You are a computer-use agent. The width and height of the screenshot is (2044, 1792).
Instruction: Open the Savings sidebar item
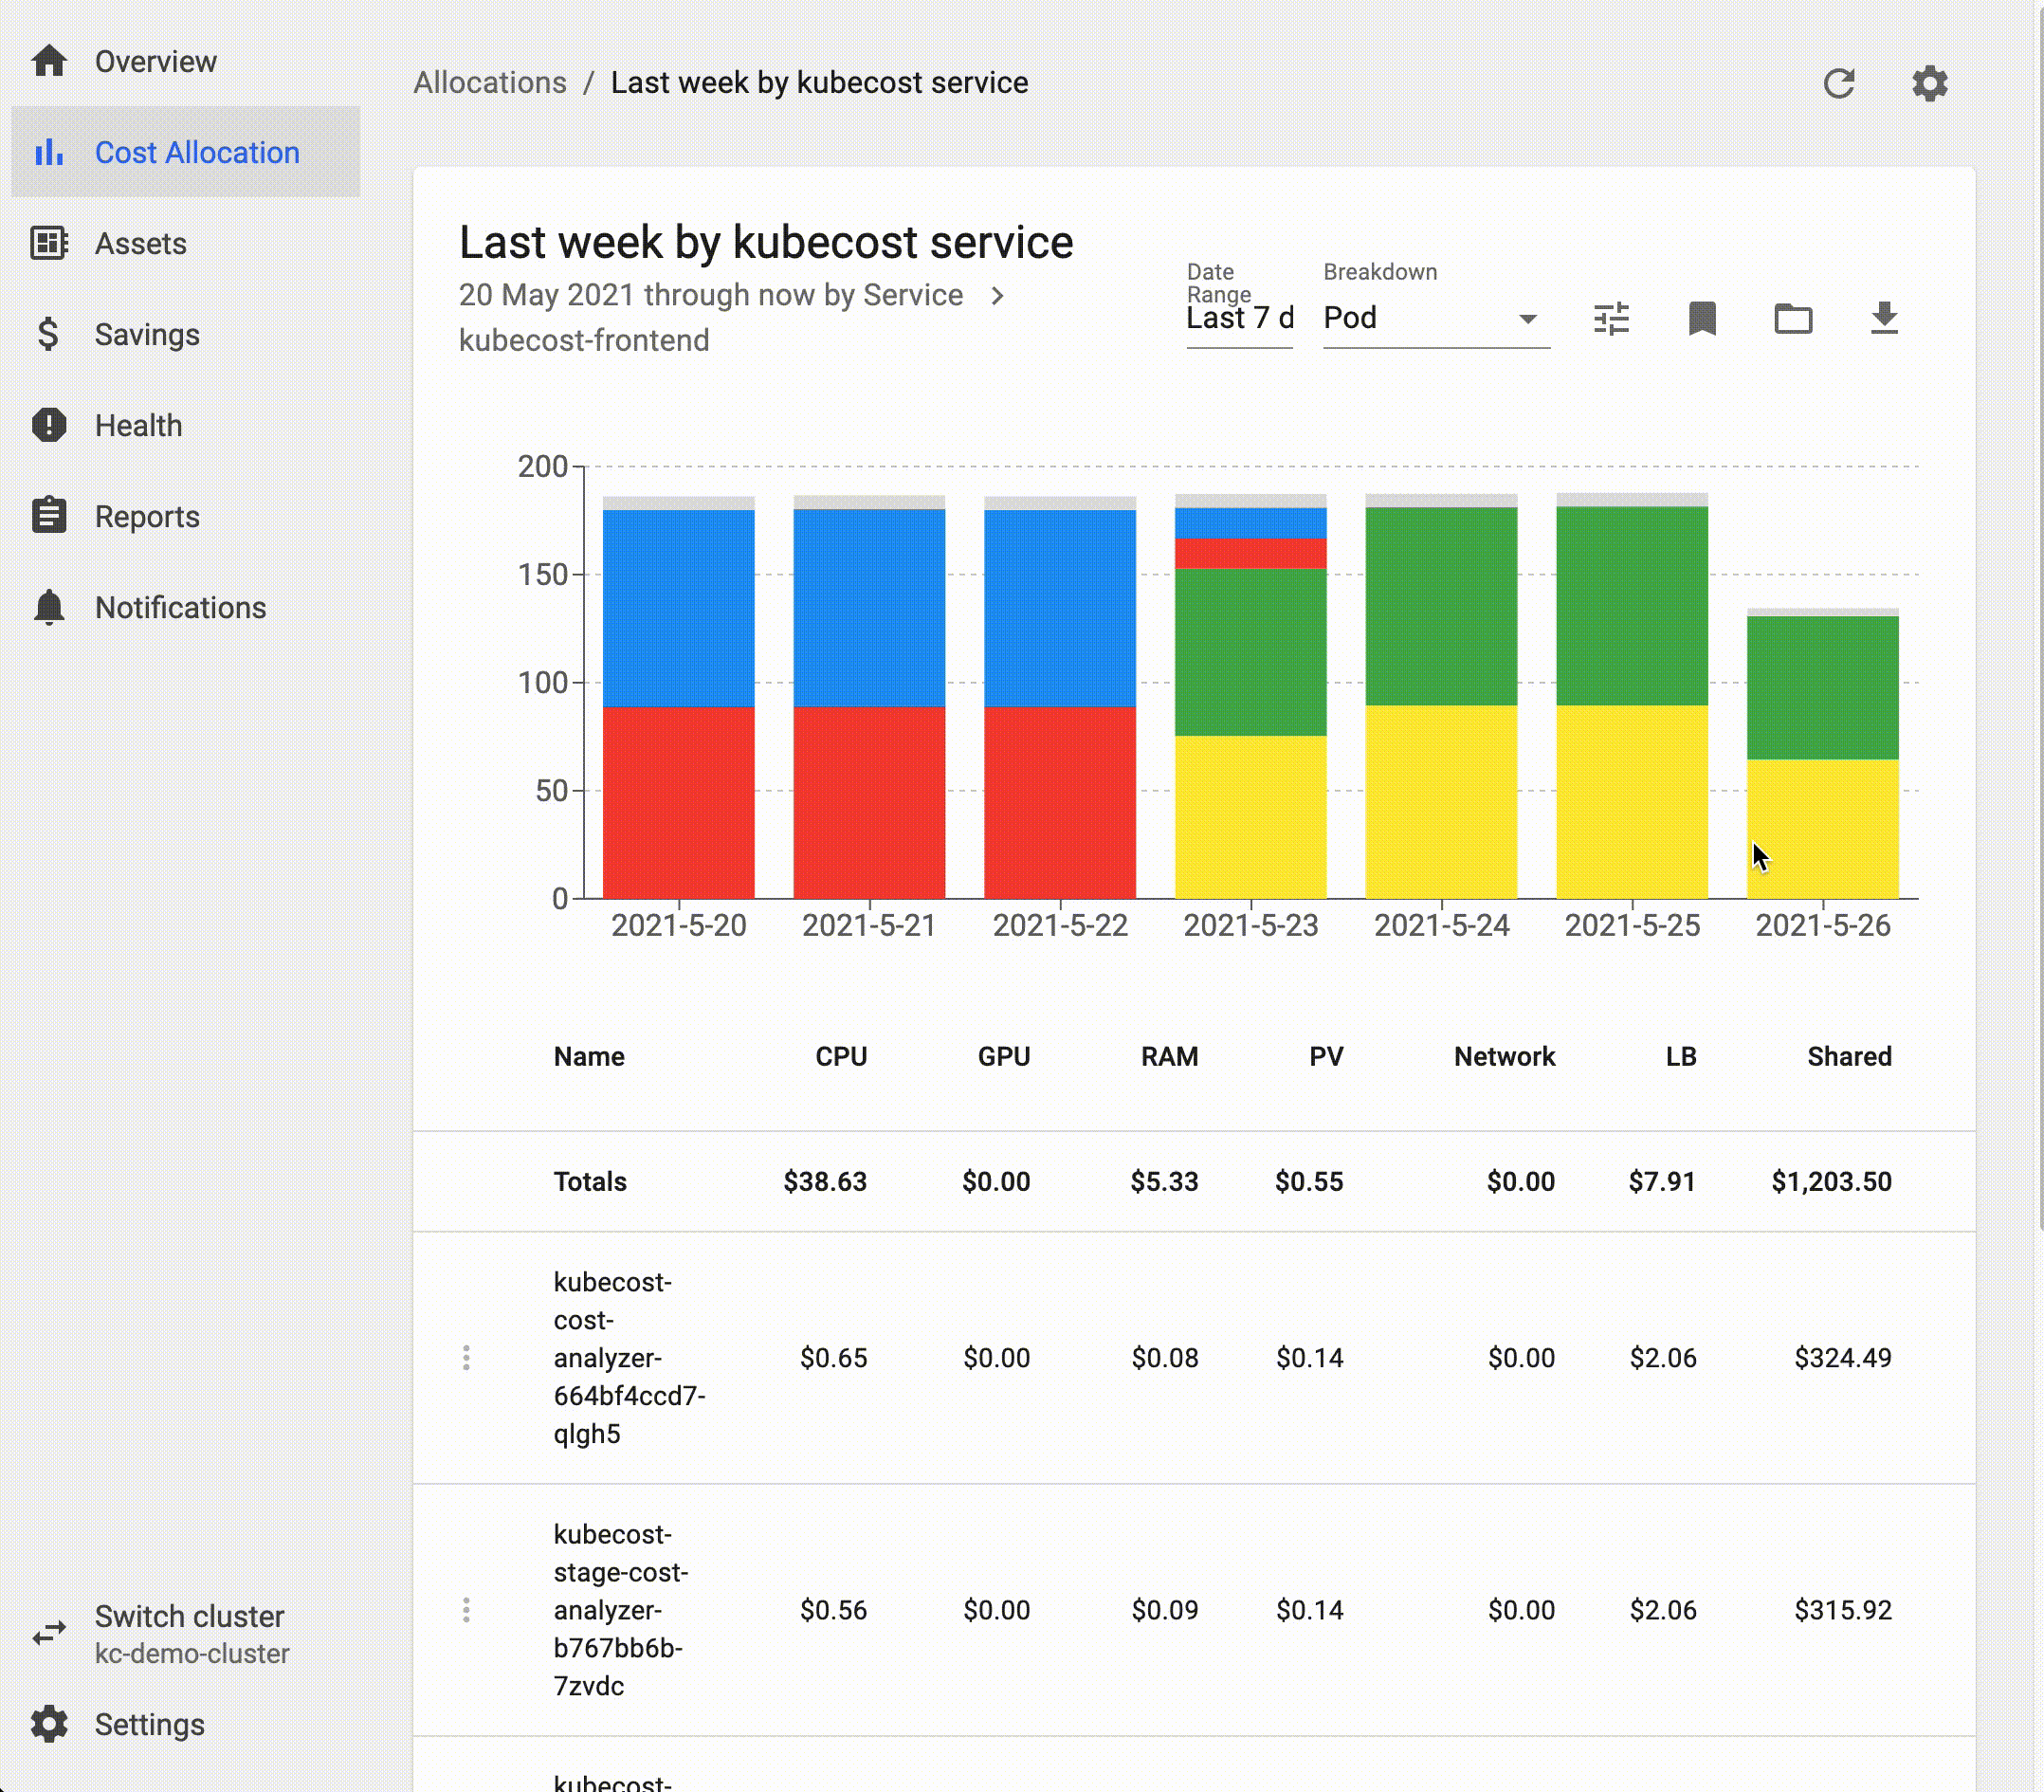(x=147, y=335)
